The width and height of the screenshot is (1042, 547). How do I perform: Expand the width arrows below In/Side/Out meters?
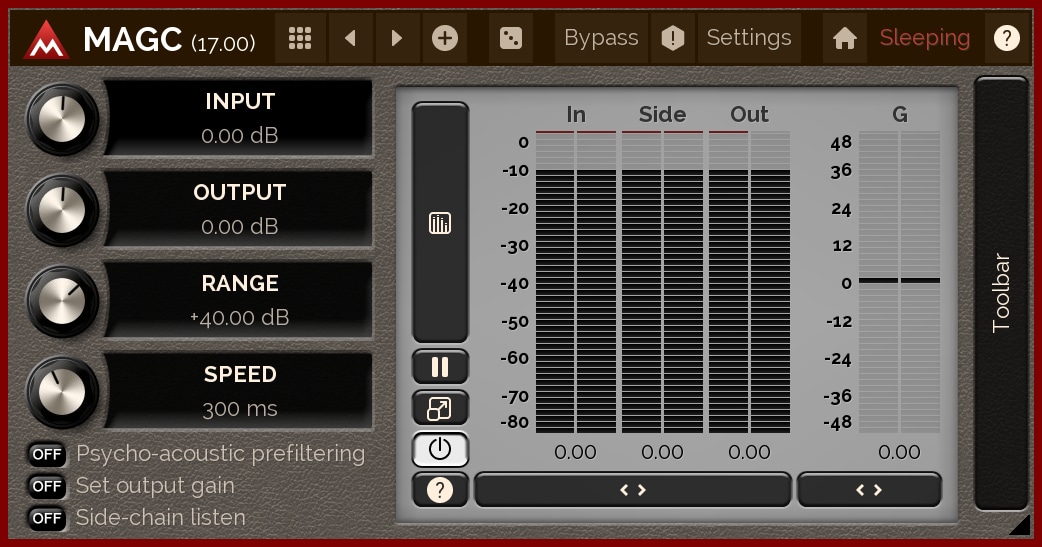(632, 490)
